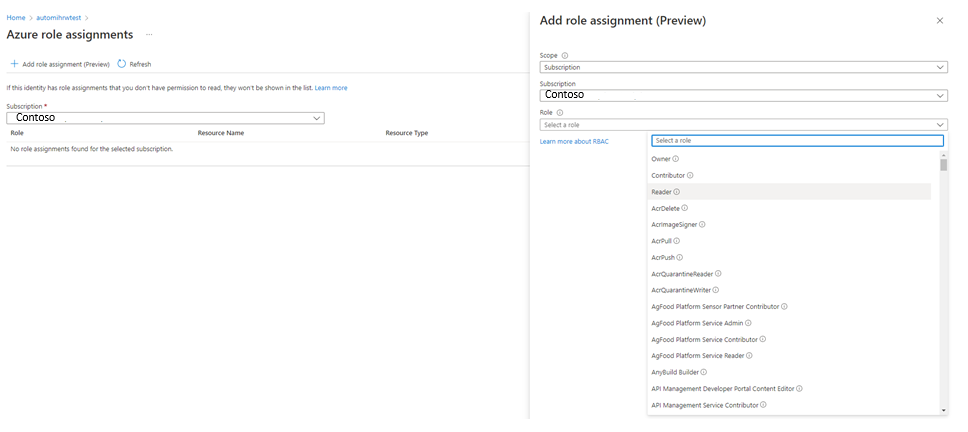Image resolution: width=968 pixels, height=432 pixels.
Task: Click the info icon next to Role label
Action: (x=559, y=113)
